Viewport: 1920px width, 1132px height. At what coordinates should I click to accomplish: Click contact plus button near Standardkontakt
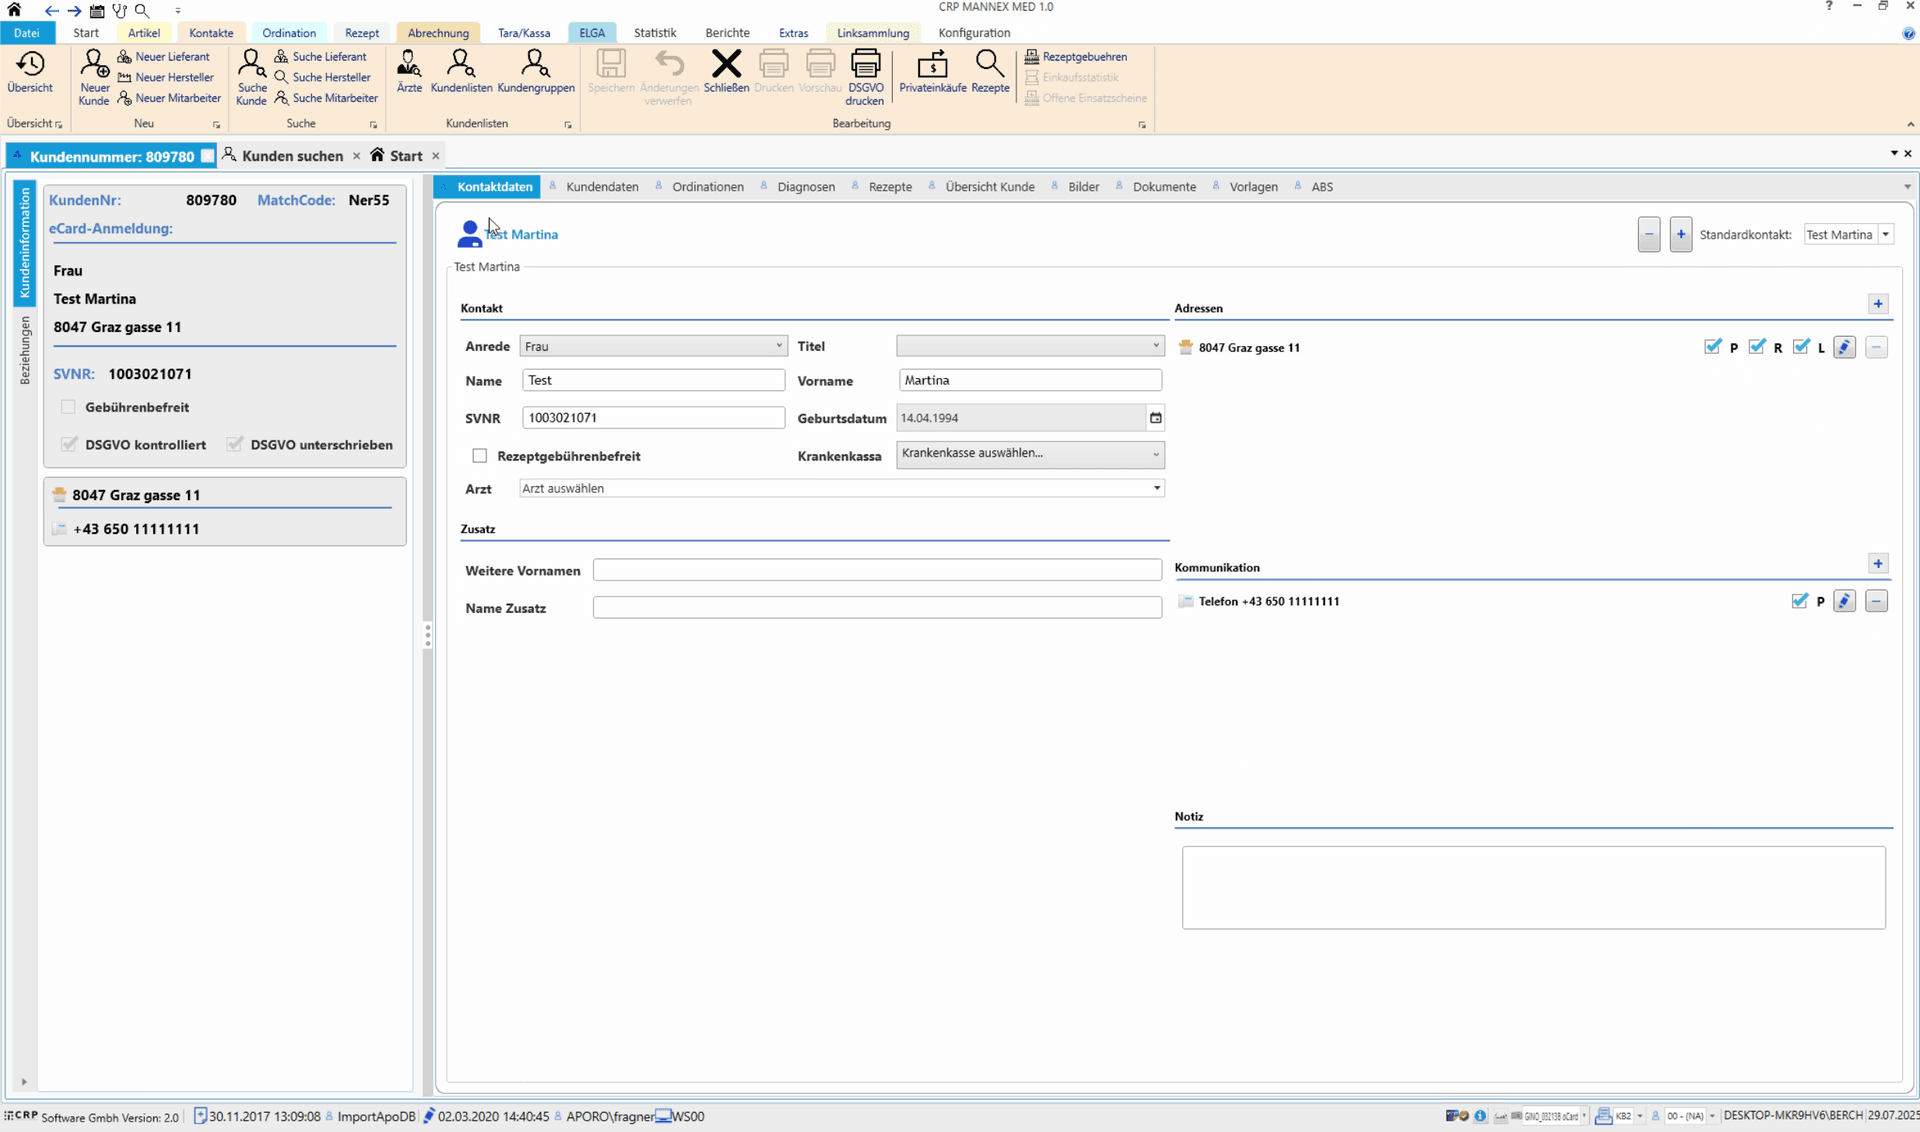coord(1680,235)
